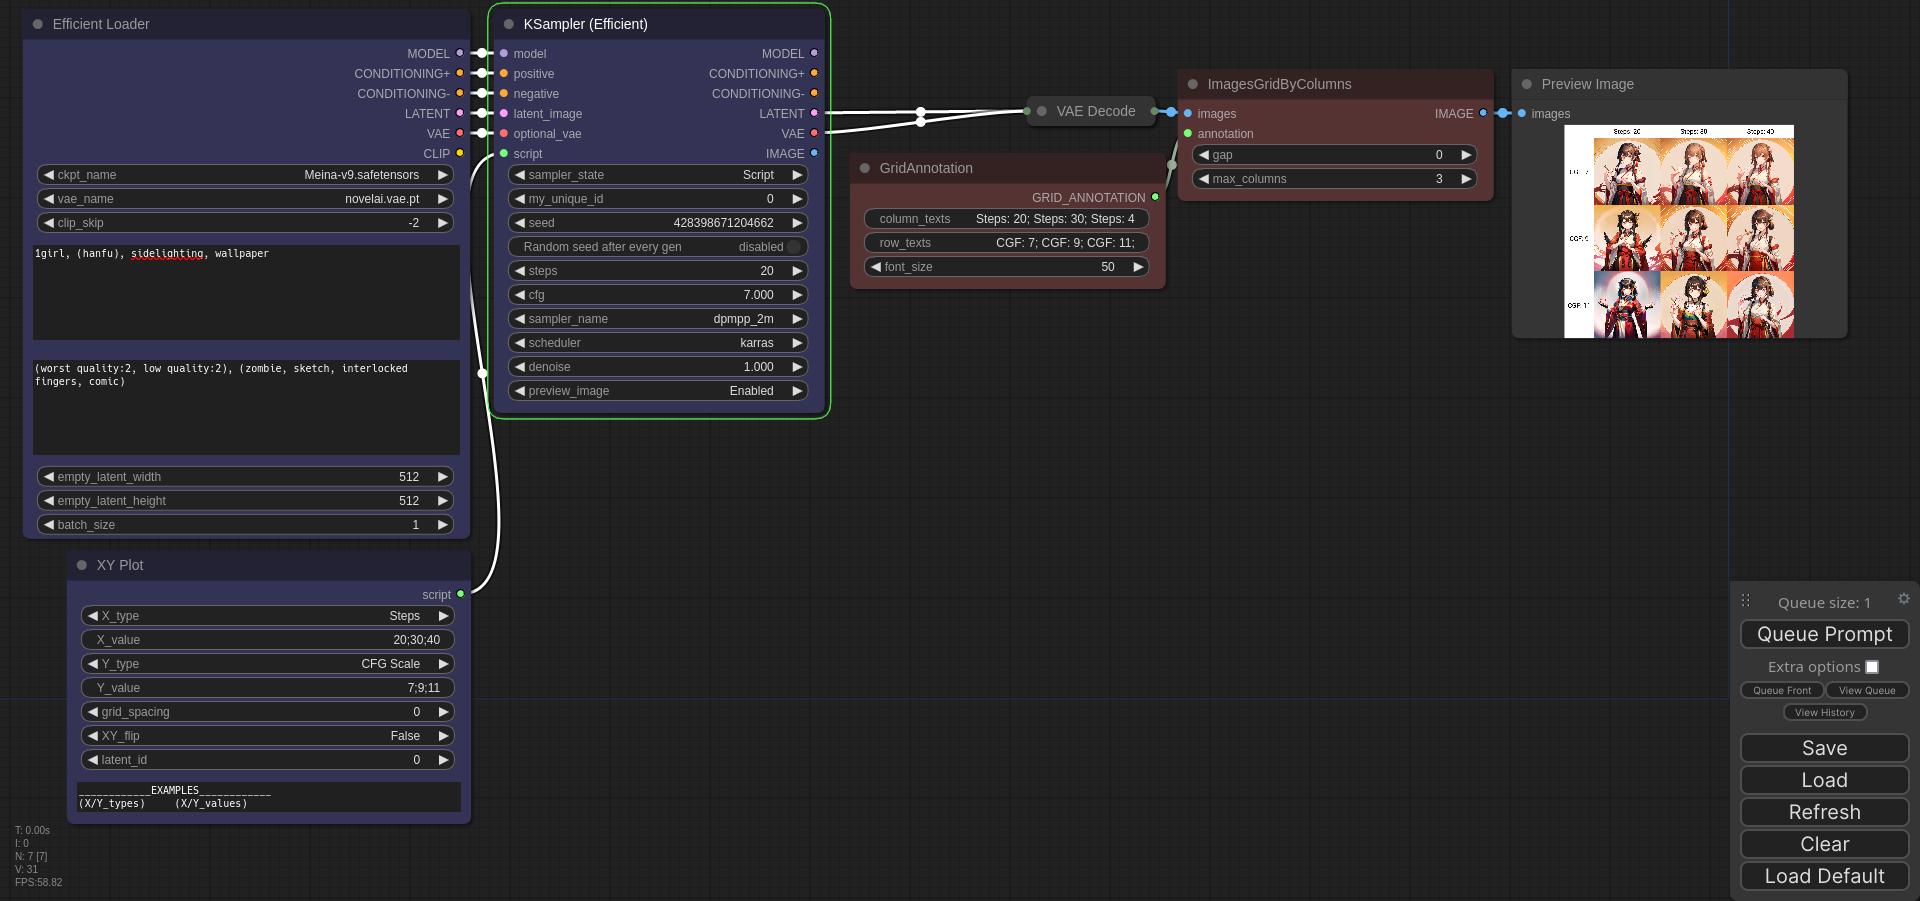Image resolution: width=1920 pixels, height=901 pixels.
Task: Open scheduler karras dropdown
Action: pos(658,343)
